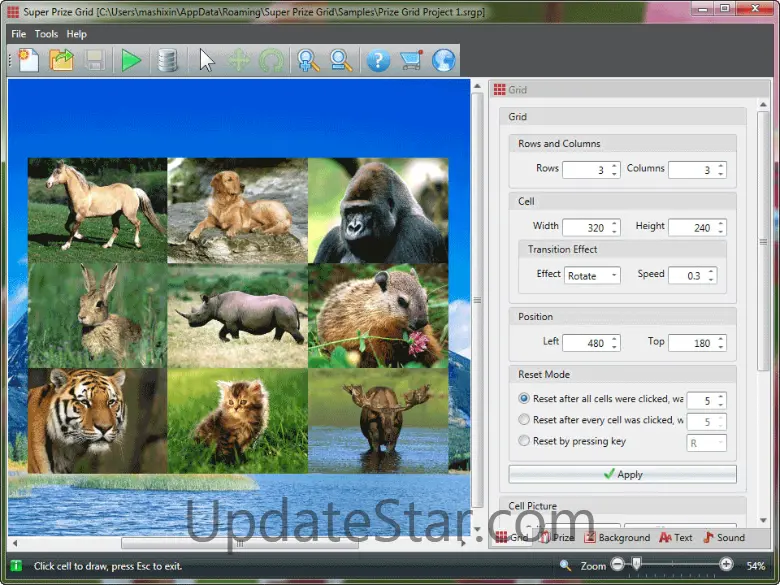Open help via blue question mark icon
This screenshot has height=585, width=780.
(377, 61)
